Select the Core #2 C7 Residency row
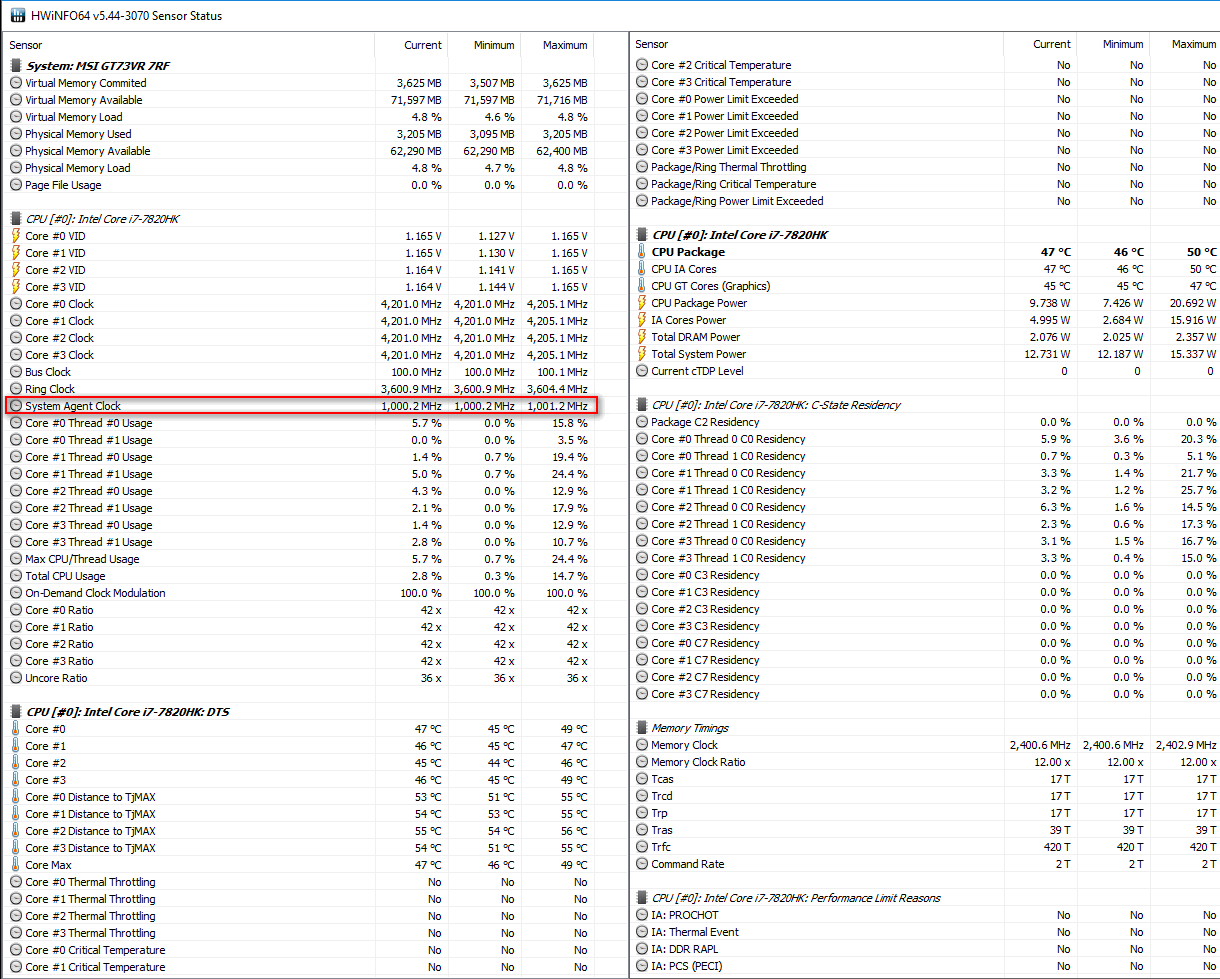This screenshot has width=1220, height=979. [x=925, y=677]
